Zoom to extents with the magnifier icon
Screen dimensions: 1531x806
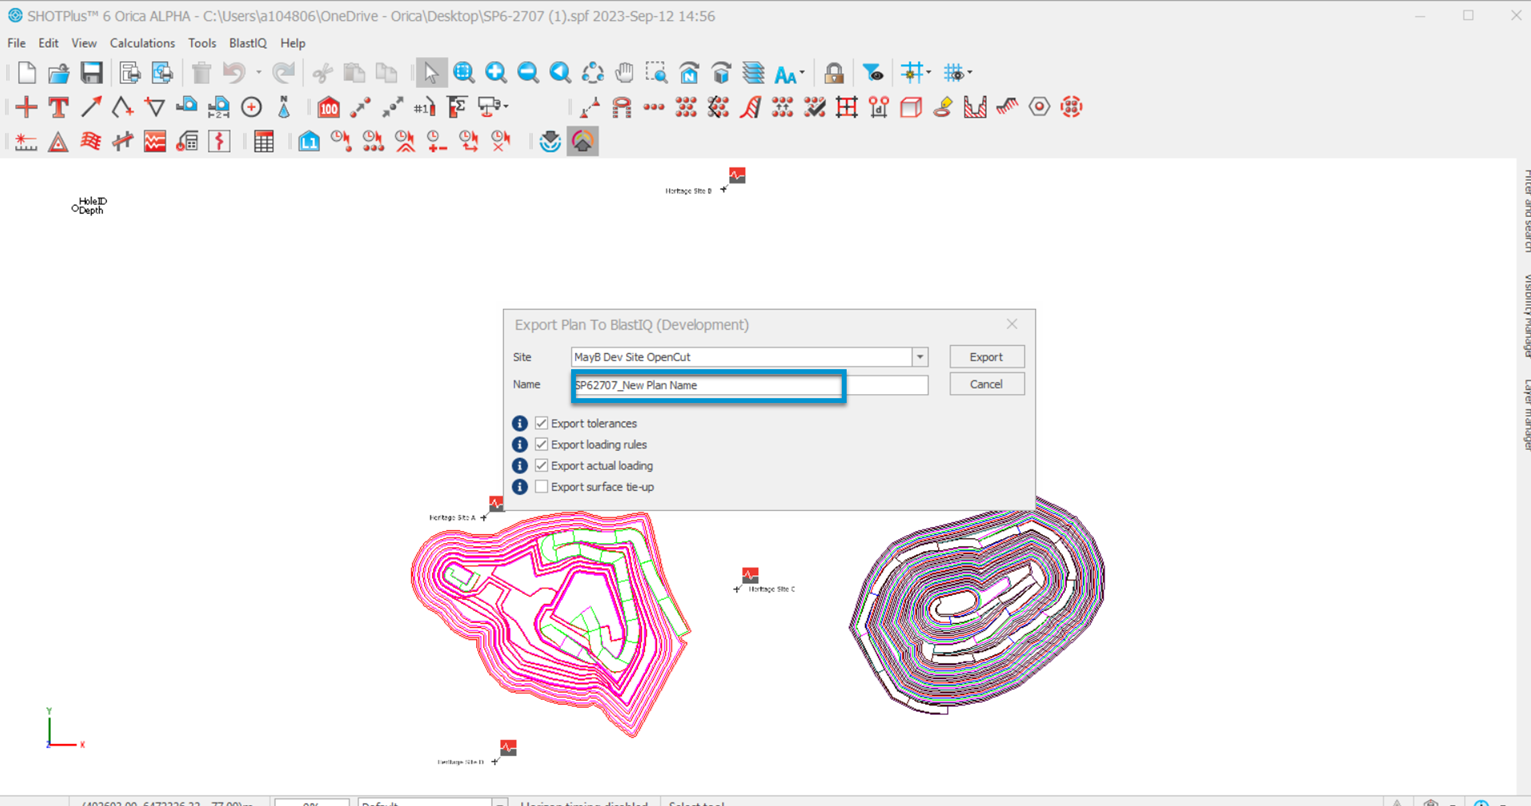464,73
